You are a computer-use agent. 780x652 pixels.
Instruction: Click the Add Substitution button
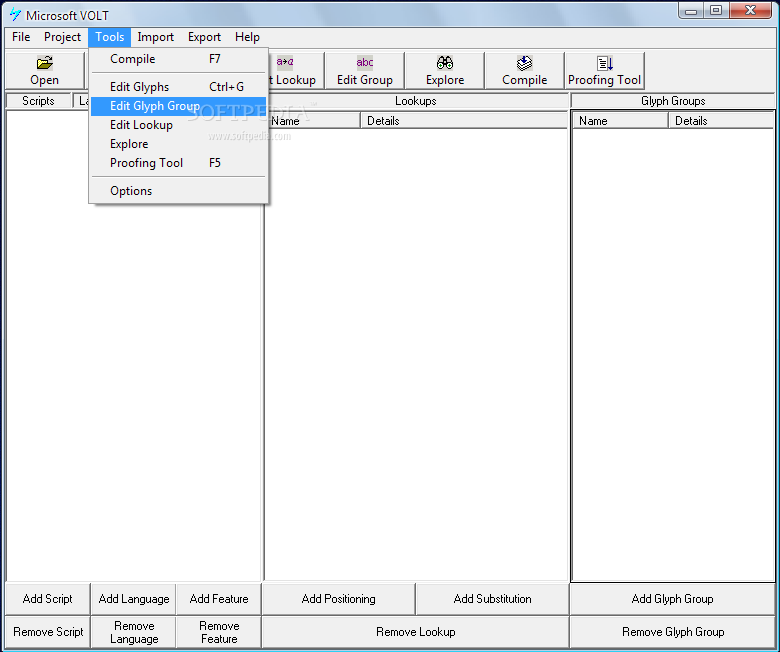[x=492, y=599]
